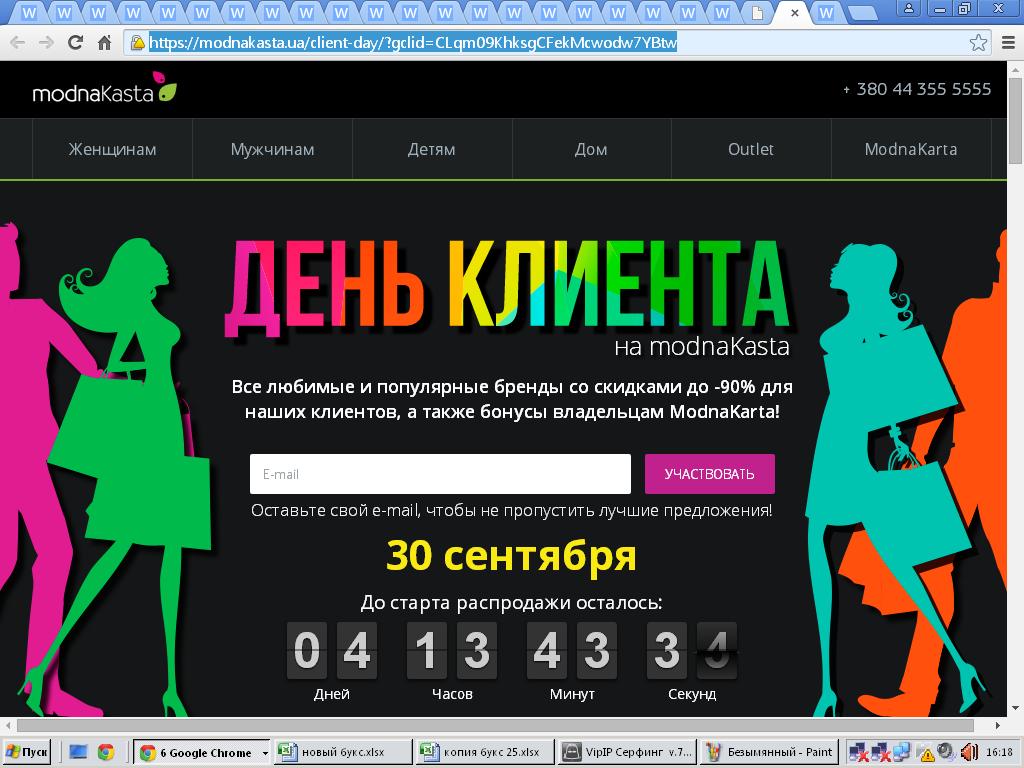This screenshot has height=768, width=1024.
Task: Click the УЧАСТВОВАТЬ button
Action: tap(710, 474)
